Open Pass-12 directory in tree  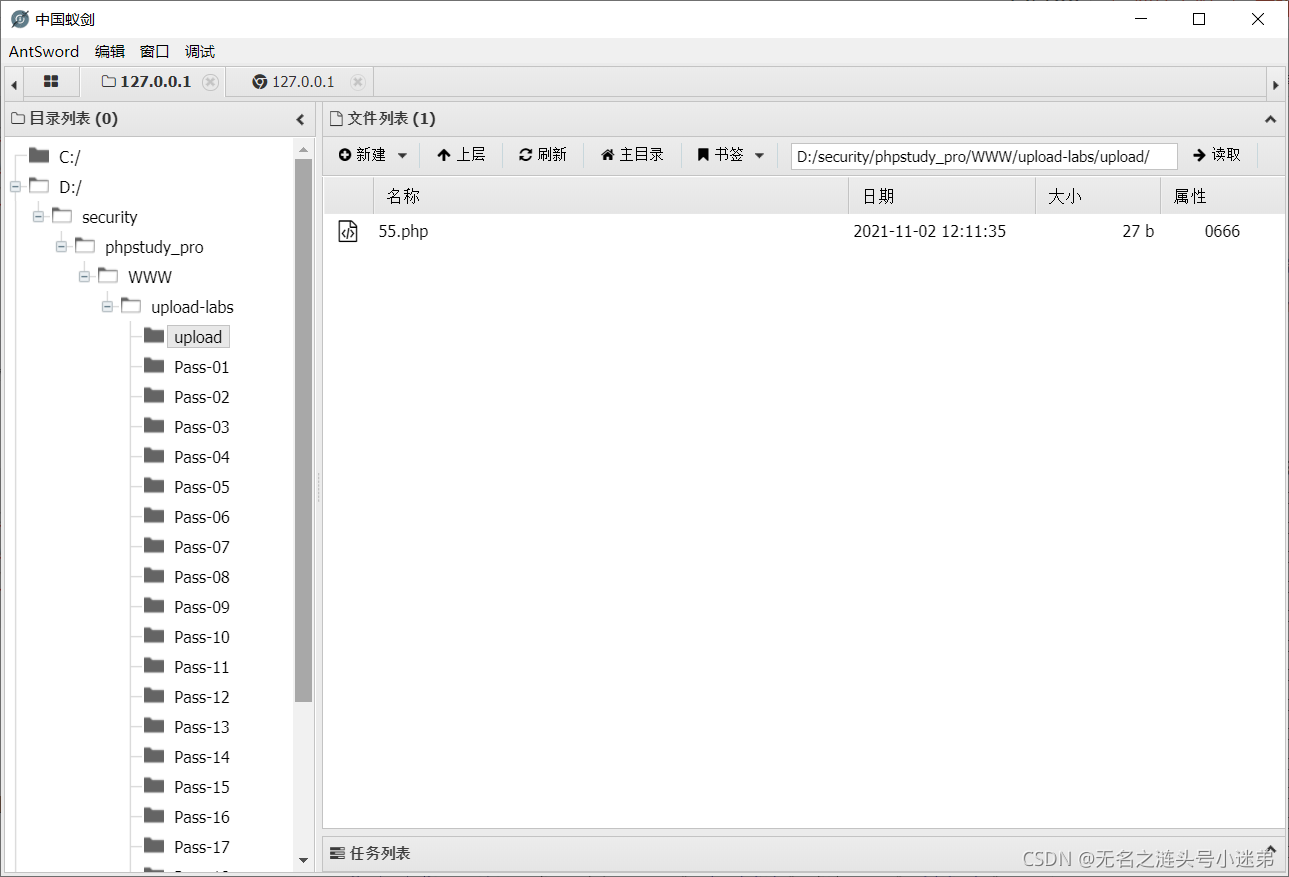coord(202,697)
